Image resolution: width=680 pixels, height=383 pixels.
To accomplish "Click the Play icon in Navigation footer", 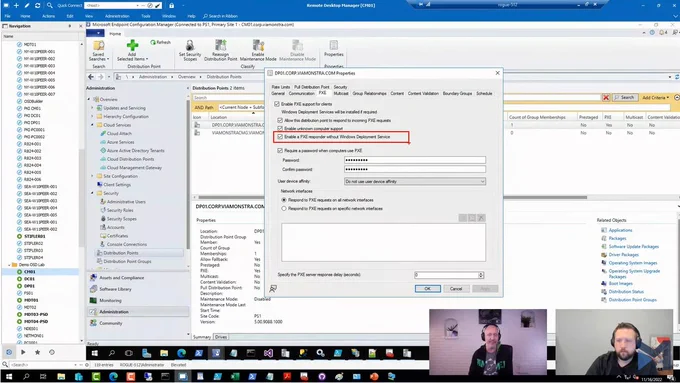I will pyautogui.click(x=23, y=352).
